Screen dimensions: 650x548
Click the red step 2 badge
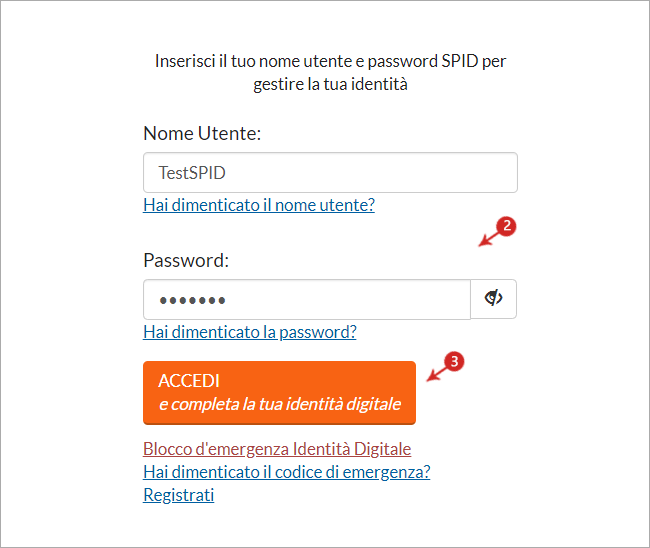[506, 226]
